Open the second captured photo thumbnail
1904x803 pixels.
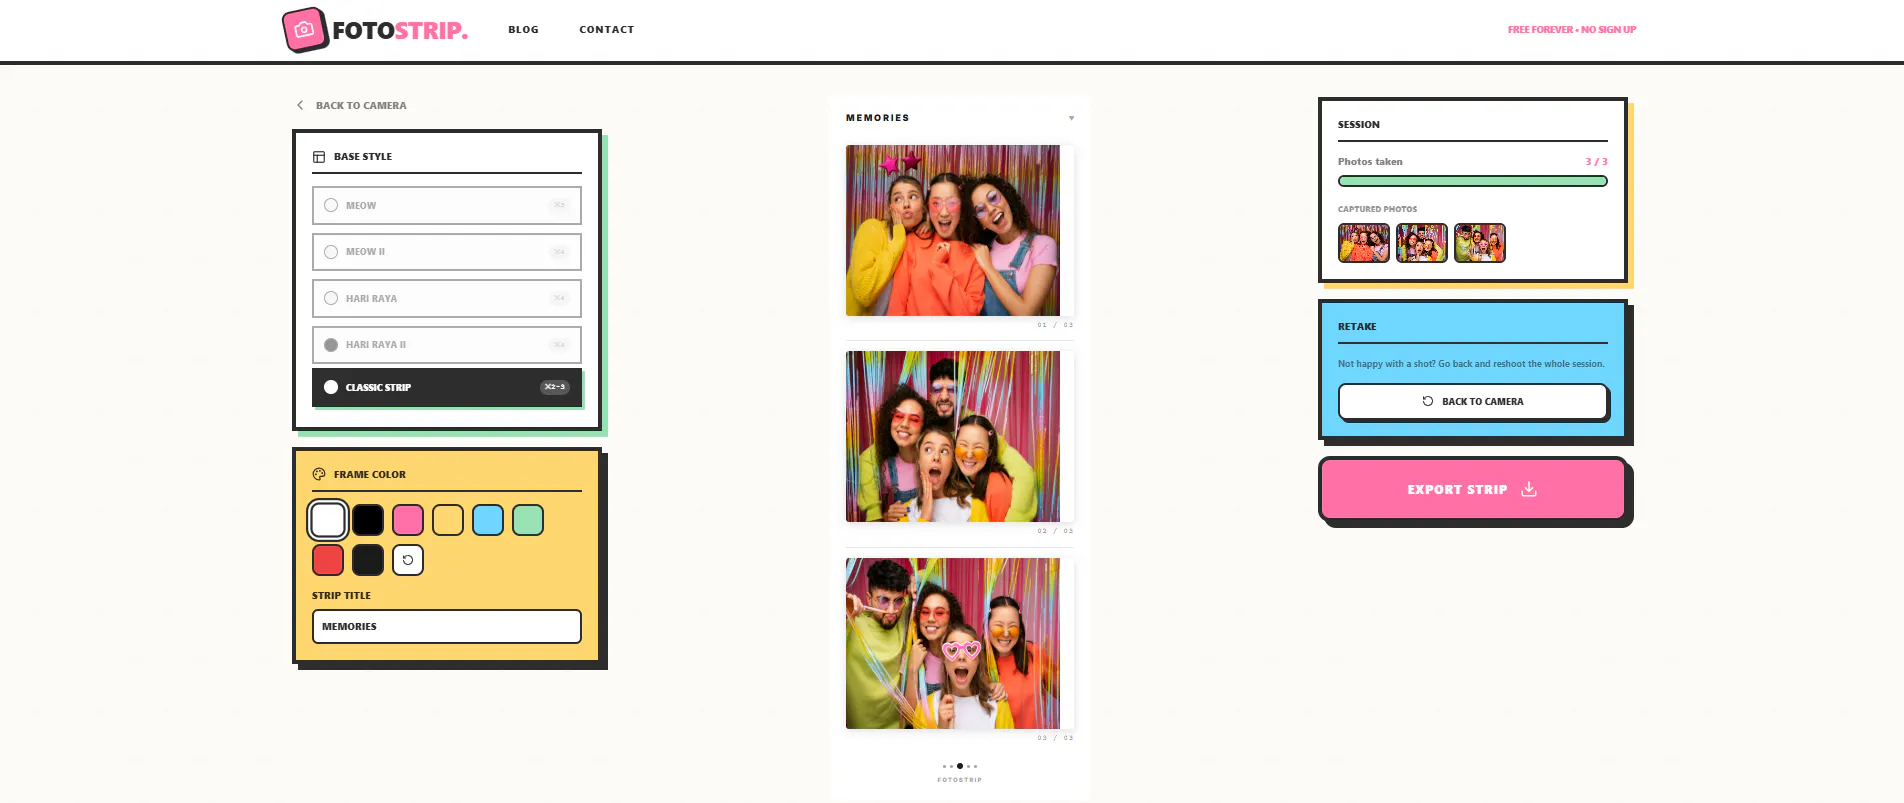point(1422,243)
